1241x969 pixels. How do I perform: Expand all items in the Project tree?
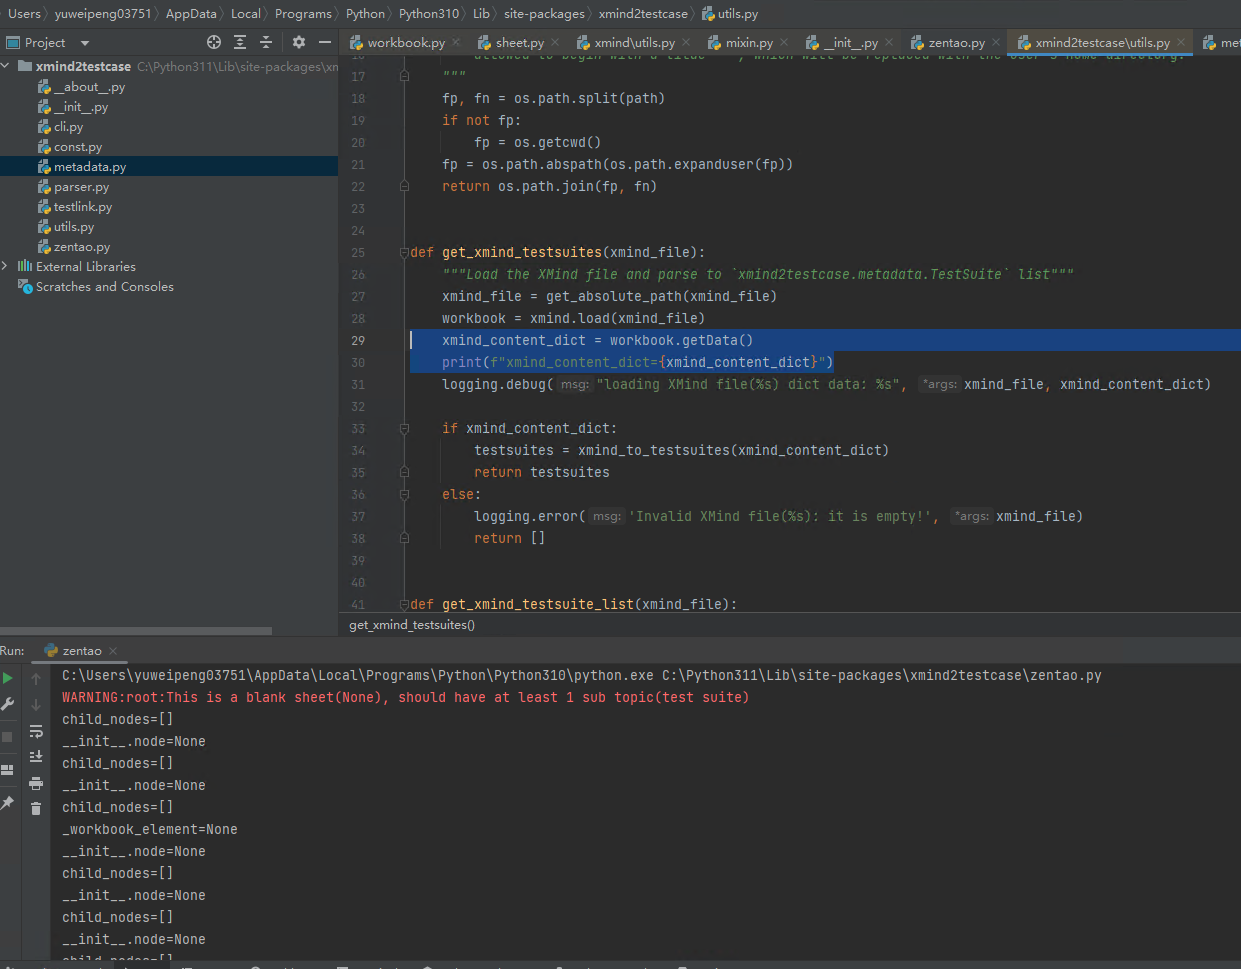(x=240, y=42)
